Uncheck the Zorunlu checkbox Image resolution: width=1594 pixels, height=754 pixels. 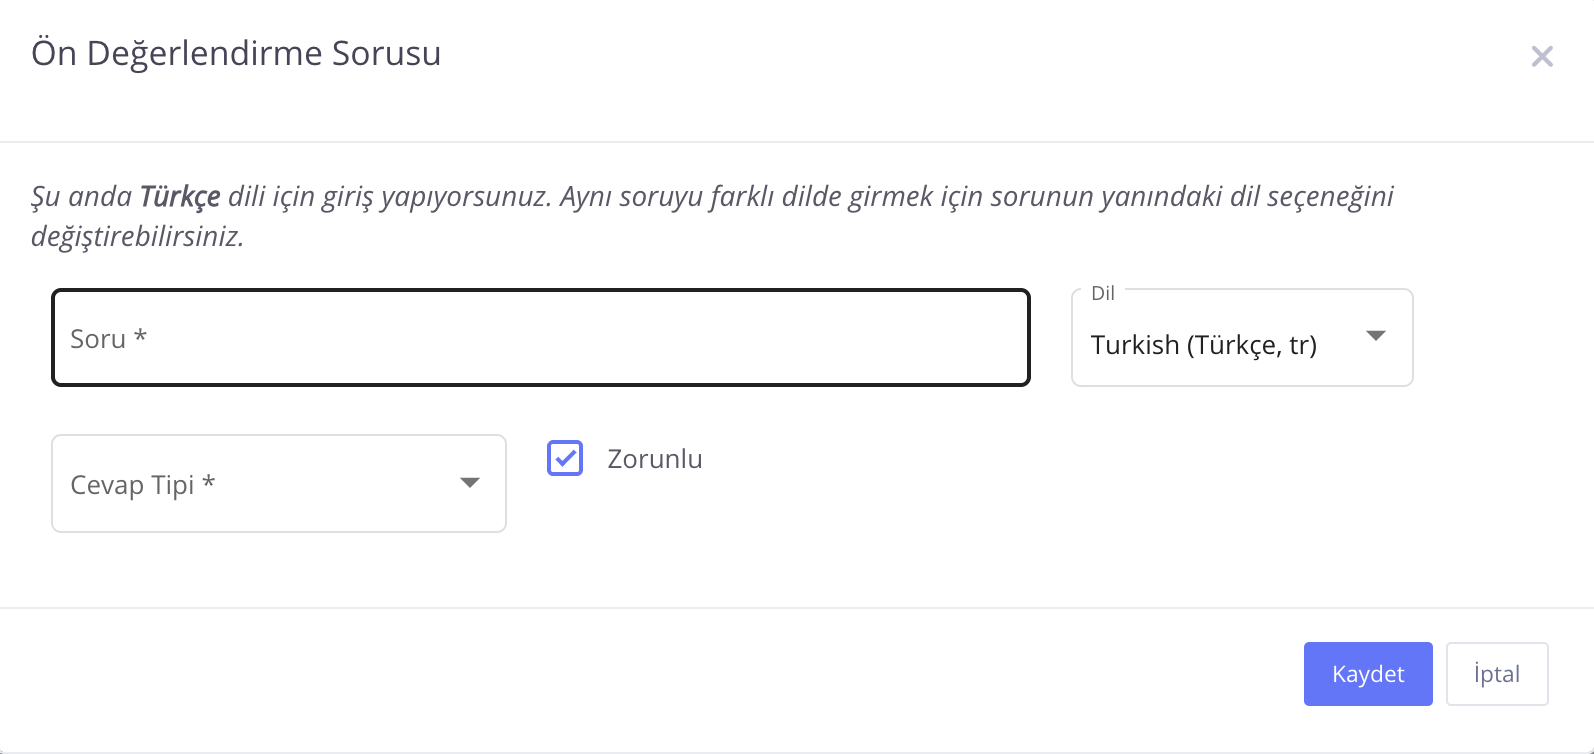(565, 458)
